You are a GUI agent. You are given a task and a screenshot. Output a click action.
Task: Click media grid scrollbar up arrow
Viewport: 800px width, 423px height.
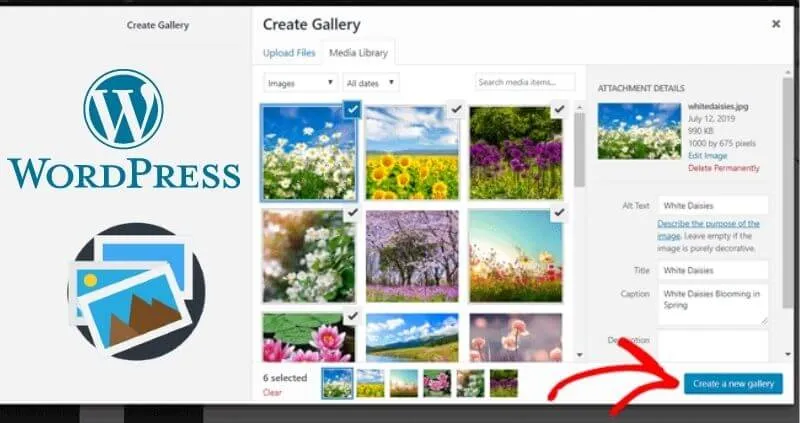pyautogui.click(x=579, y=107)
